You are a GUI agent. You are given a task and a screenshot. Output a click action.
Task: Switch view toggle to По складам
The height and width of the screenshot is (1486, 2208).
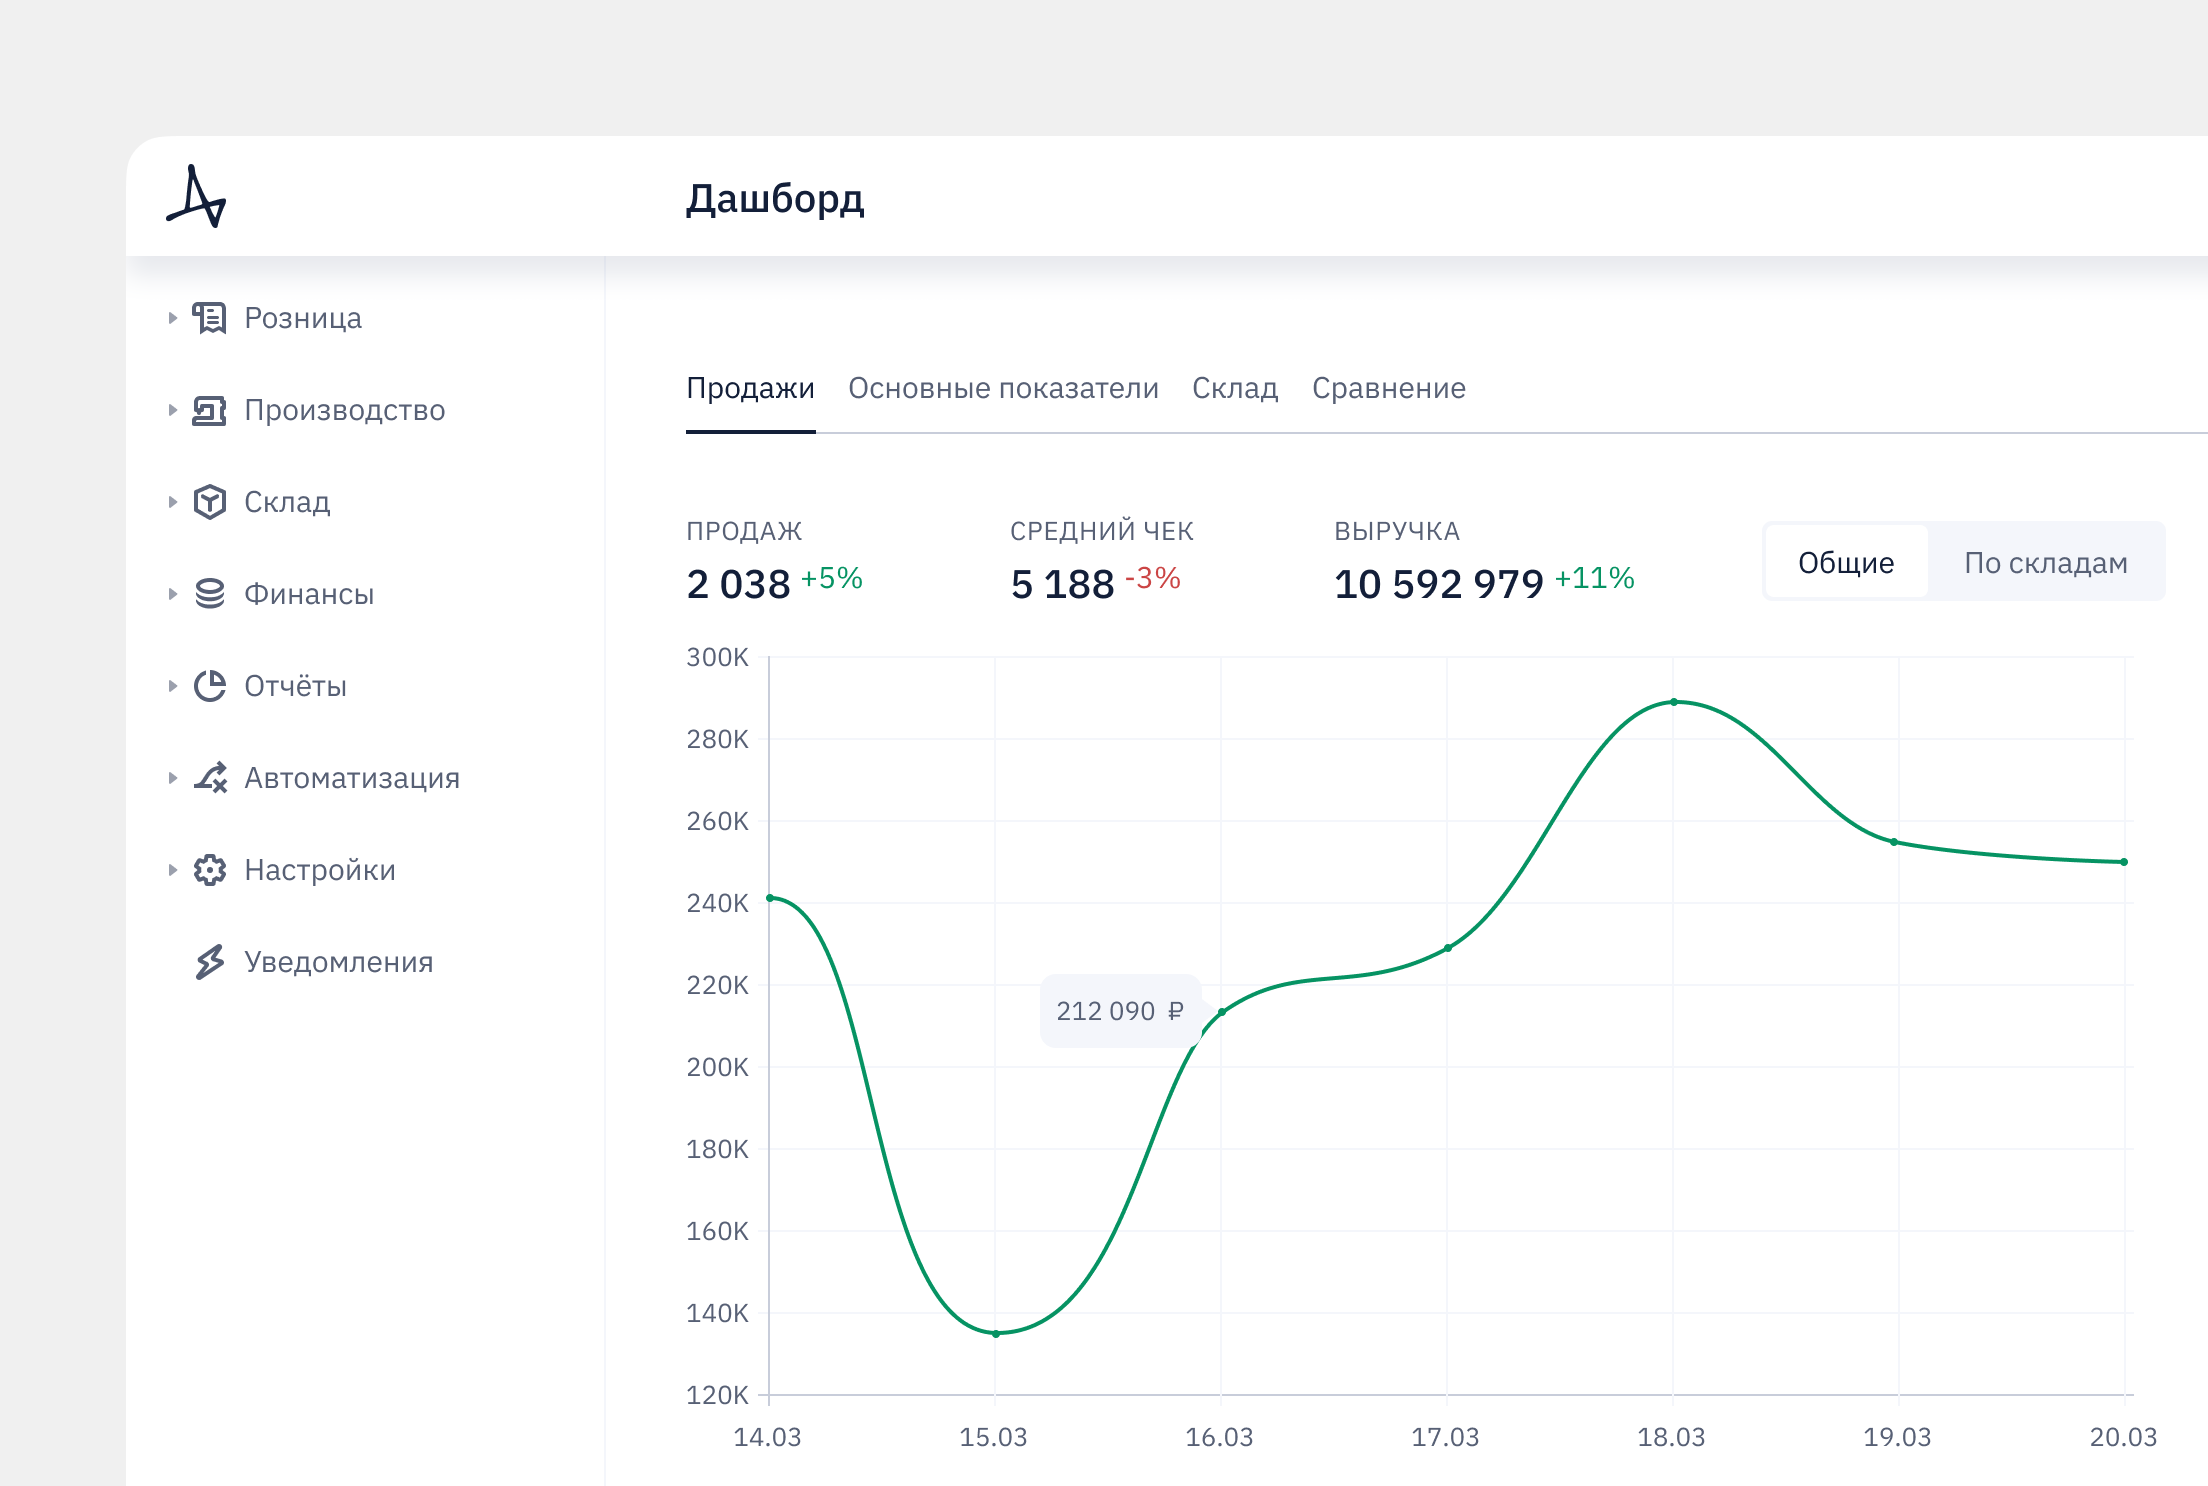pos(2045,562)
